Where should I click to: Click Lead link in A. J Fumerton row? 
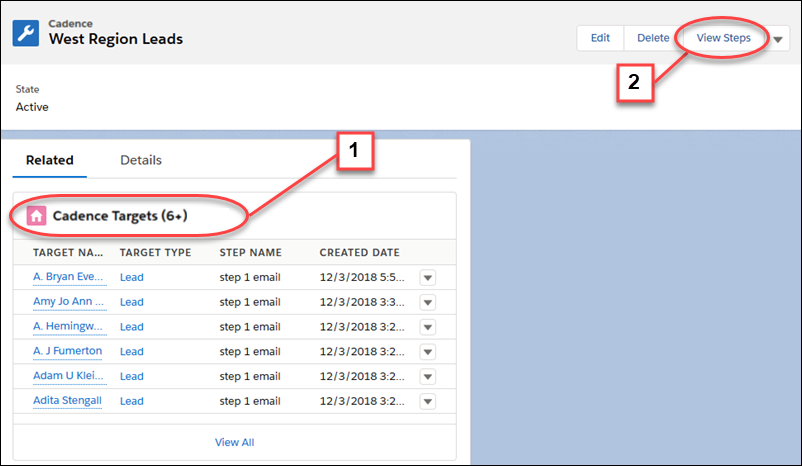point(131,351)
